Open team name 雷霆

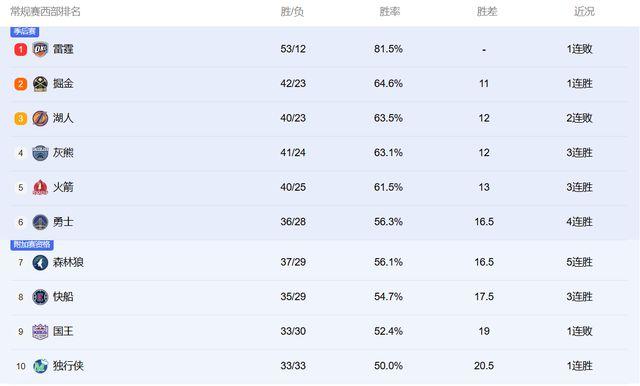tap(63, 49)
